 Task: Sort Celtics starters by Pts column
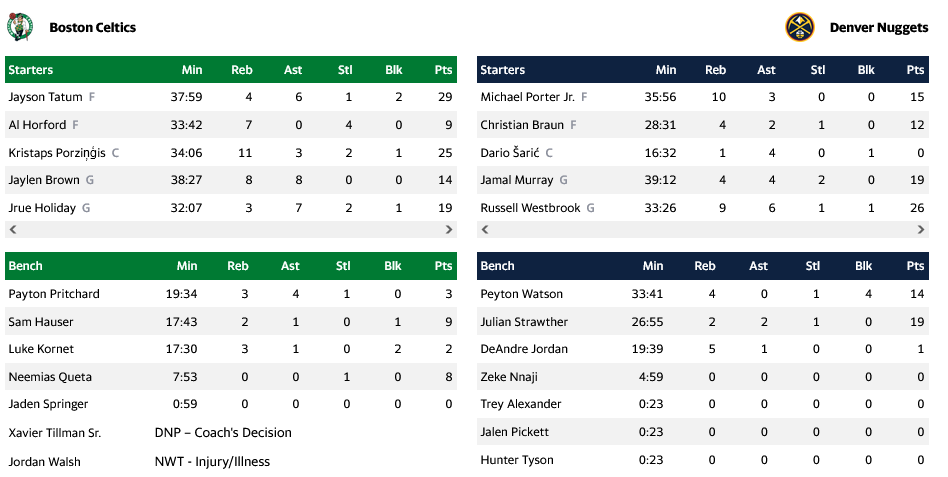[x=443, y=70]
